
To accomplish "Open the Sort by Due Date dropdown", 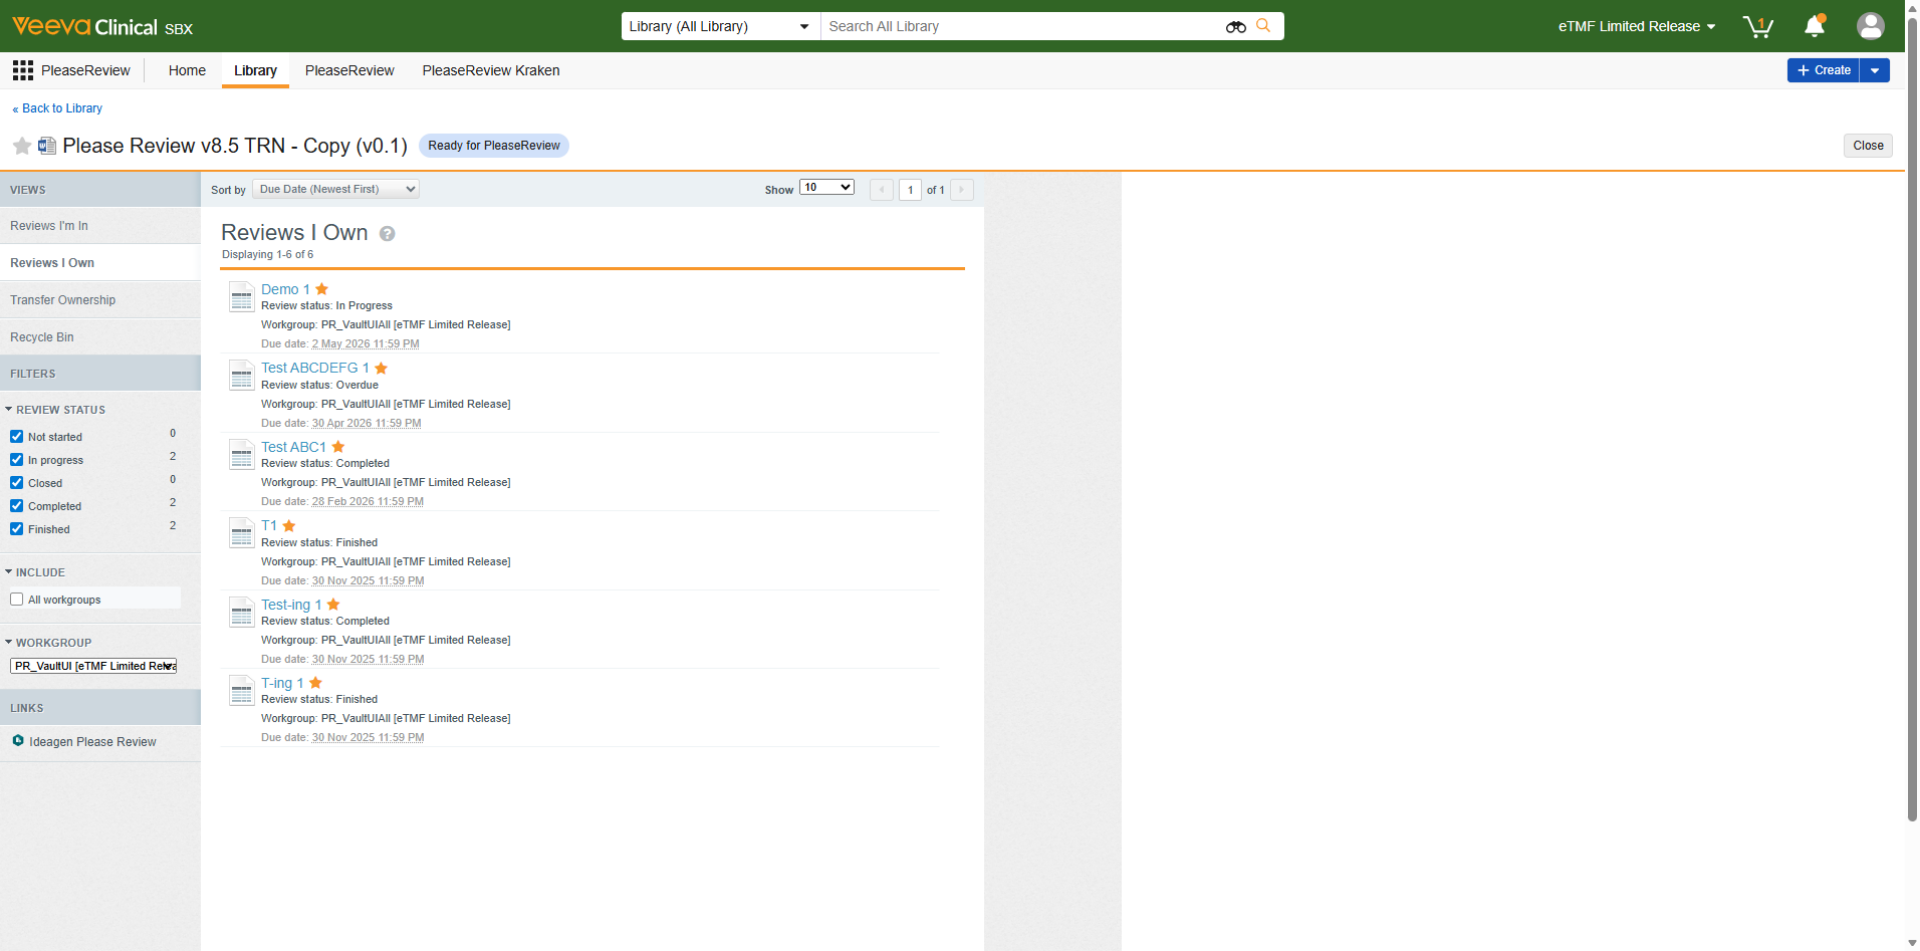I will (336, 189).
